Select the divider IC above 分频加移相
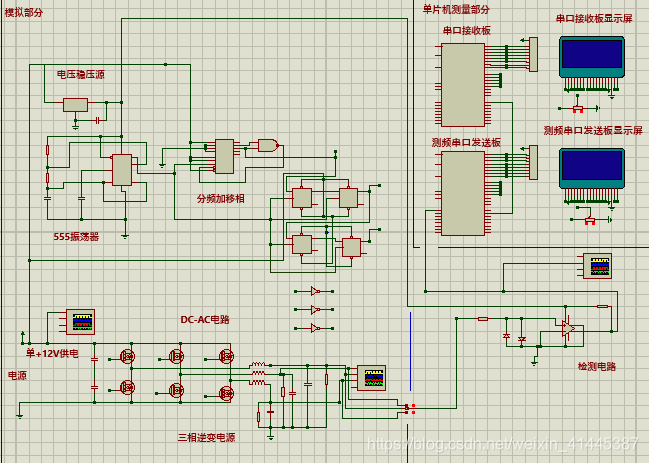 (x=224, y=156)
